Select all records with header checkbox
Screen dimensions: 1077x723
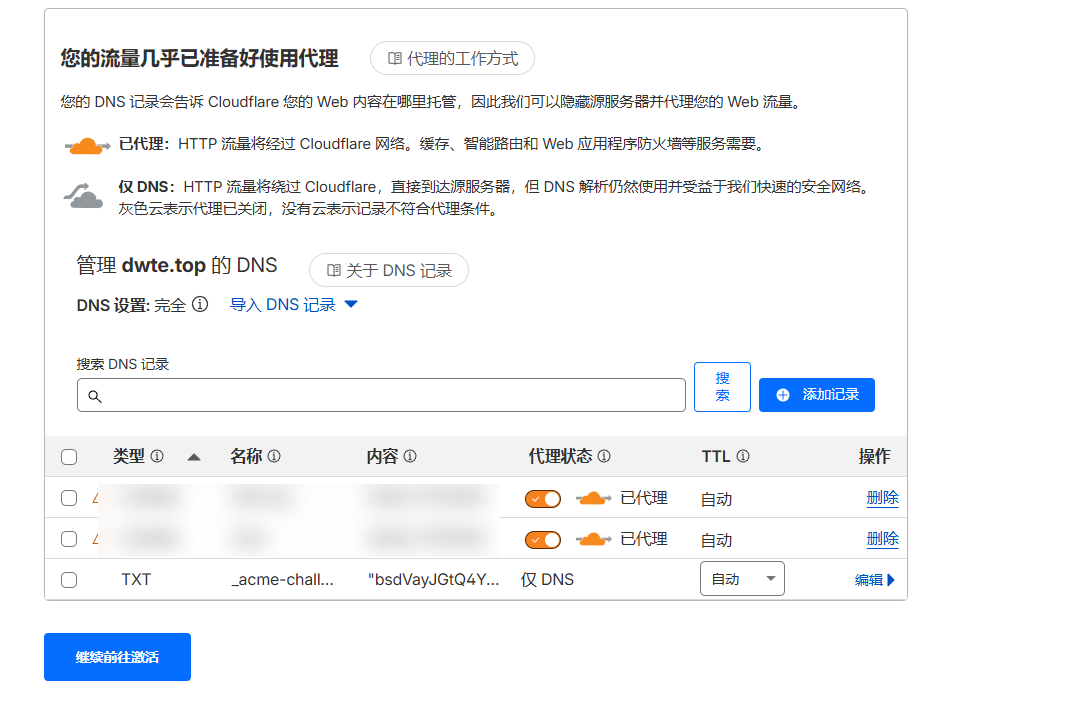point(69,457)
